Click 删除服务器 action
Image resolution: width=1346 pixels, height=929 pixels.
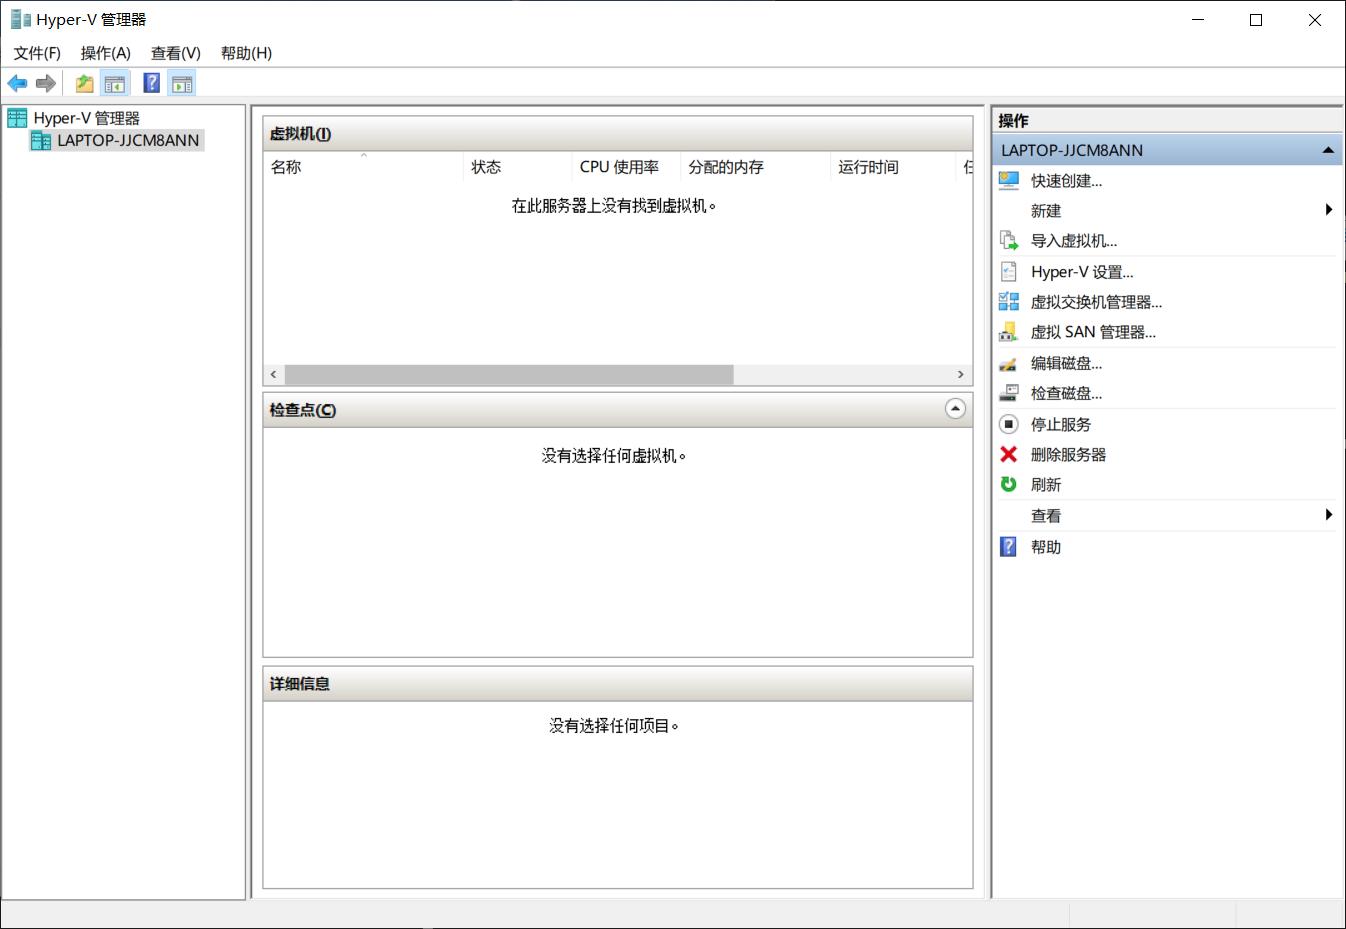coord(1068,454)
